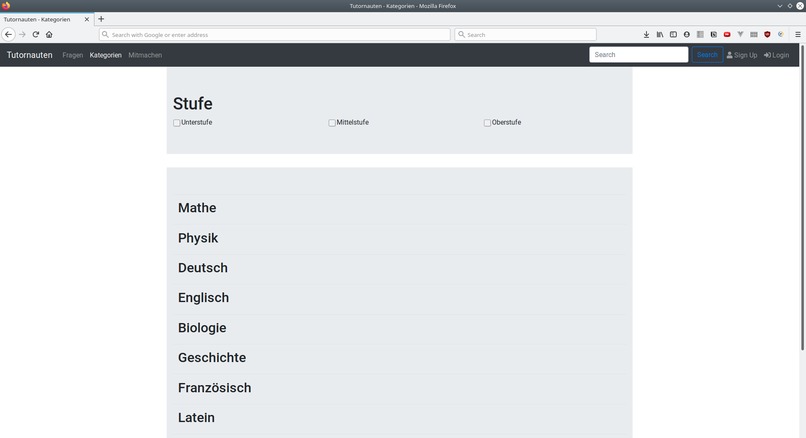Check the Oberstufe checkbox

pos(487,123)
